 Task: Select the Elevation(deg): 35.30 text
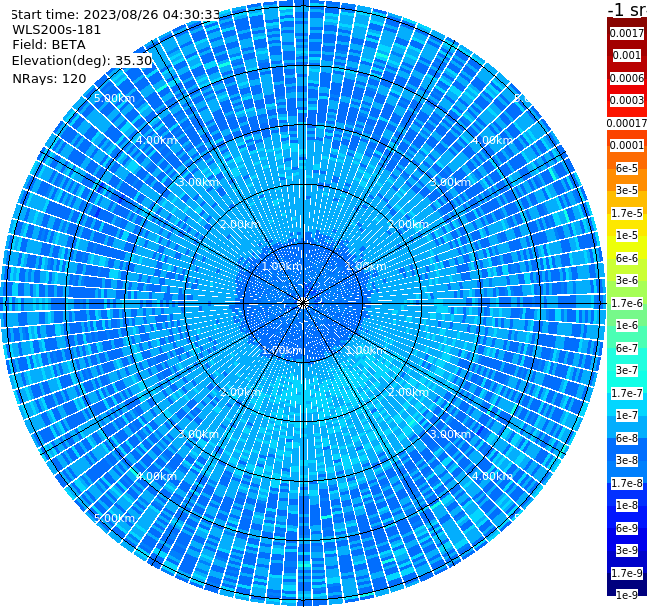(x=82, y=61)
